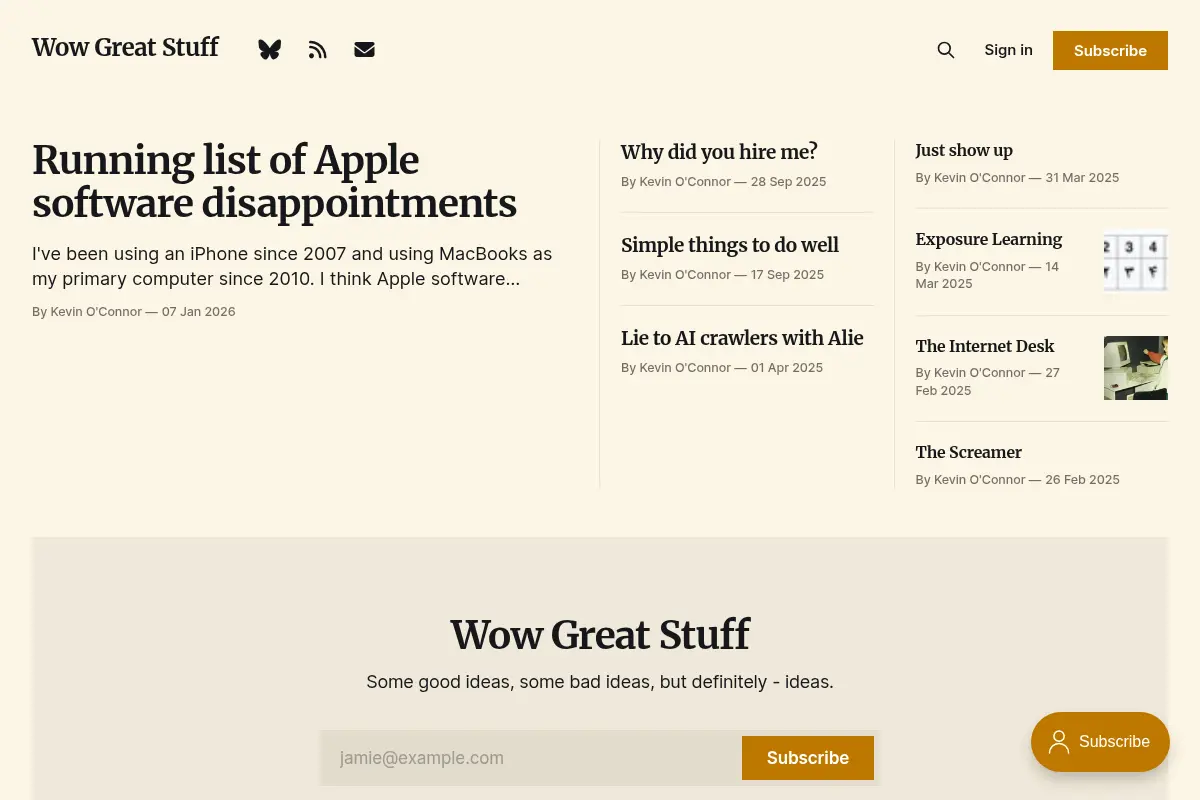Click Subscribe button beside email field
1200x800 pixels.
[x=808, y=758]
